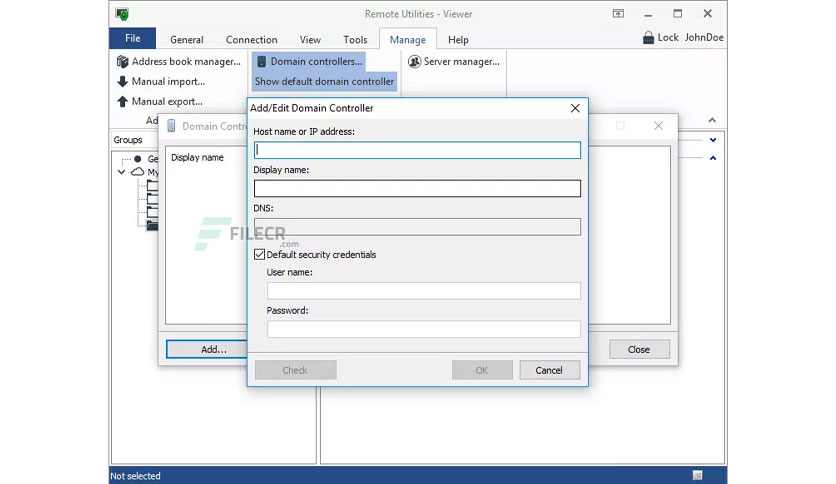Click the Password input field
Screen dimensions: 836x484
pyautogui.click(x=424, y=329)
